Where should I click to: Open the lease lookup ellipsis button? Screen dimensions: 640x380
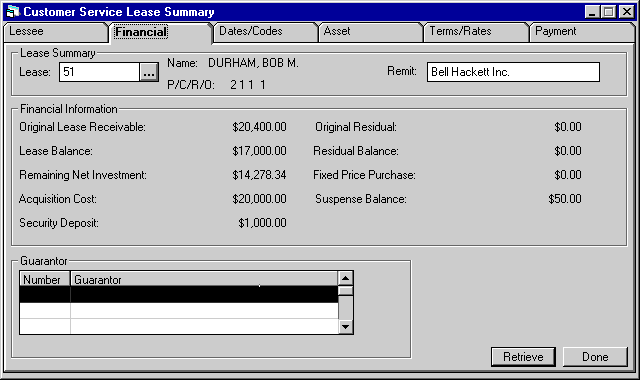click(149, 72)
